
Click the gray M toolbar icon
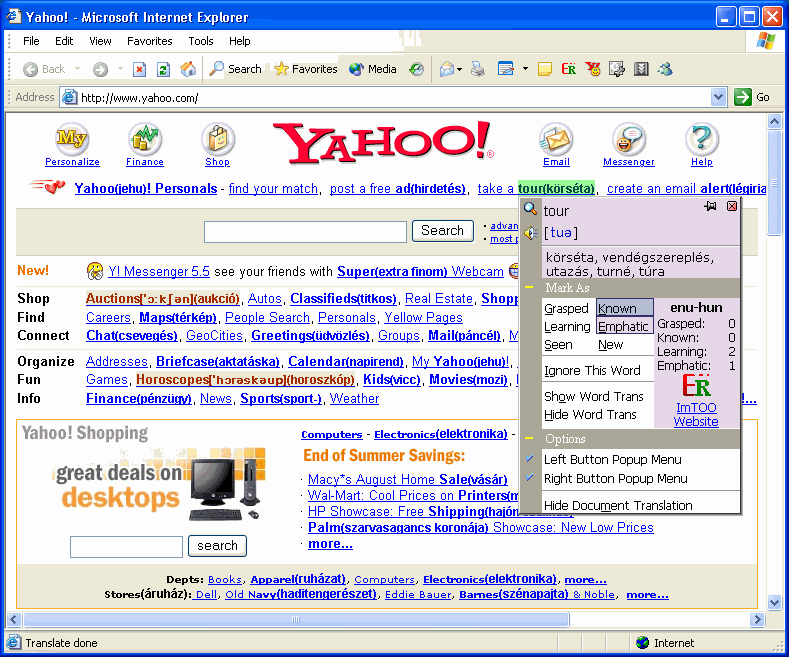[641, 69]
